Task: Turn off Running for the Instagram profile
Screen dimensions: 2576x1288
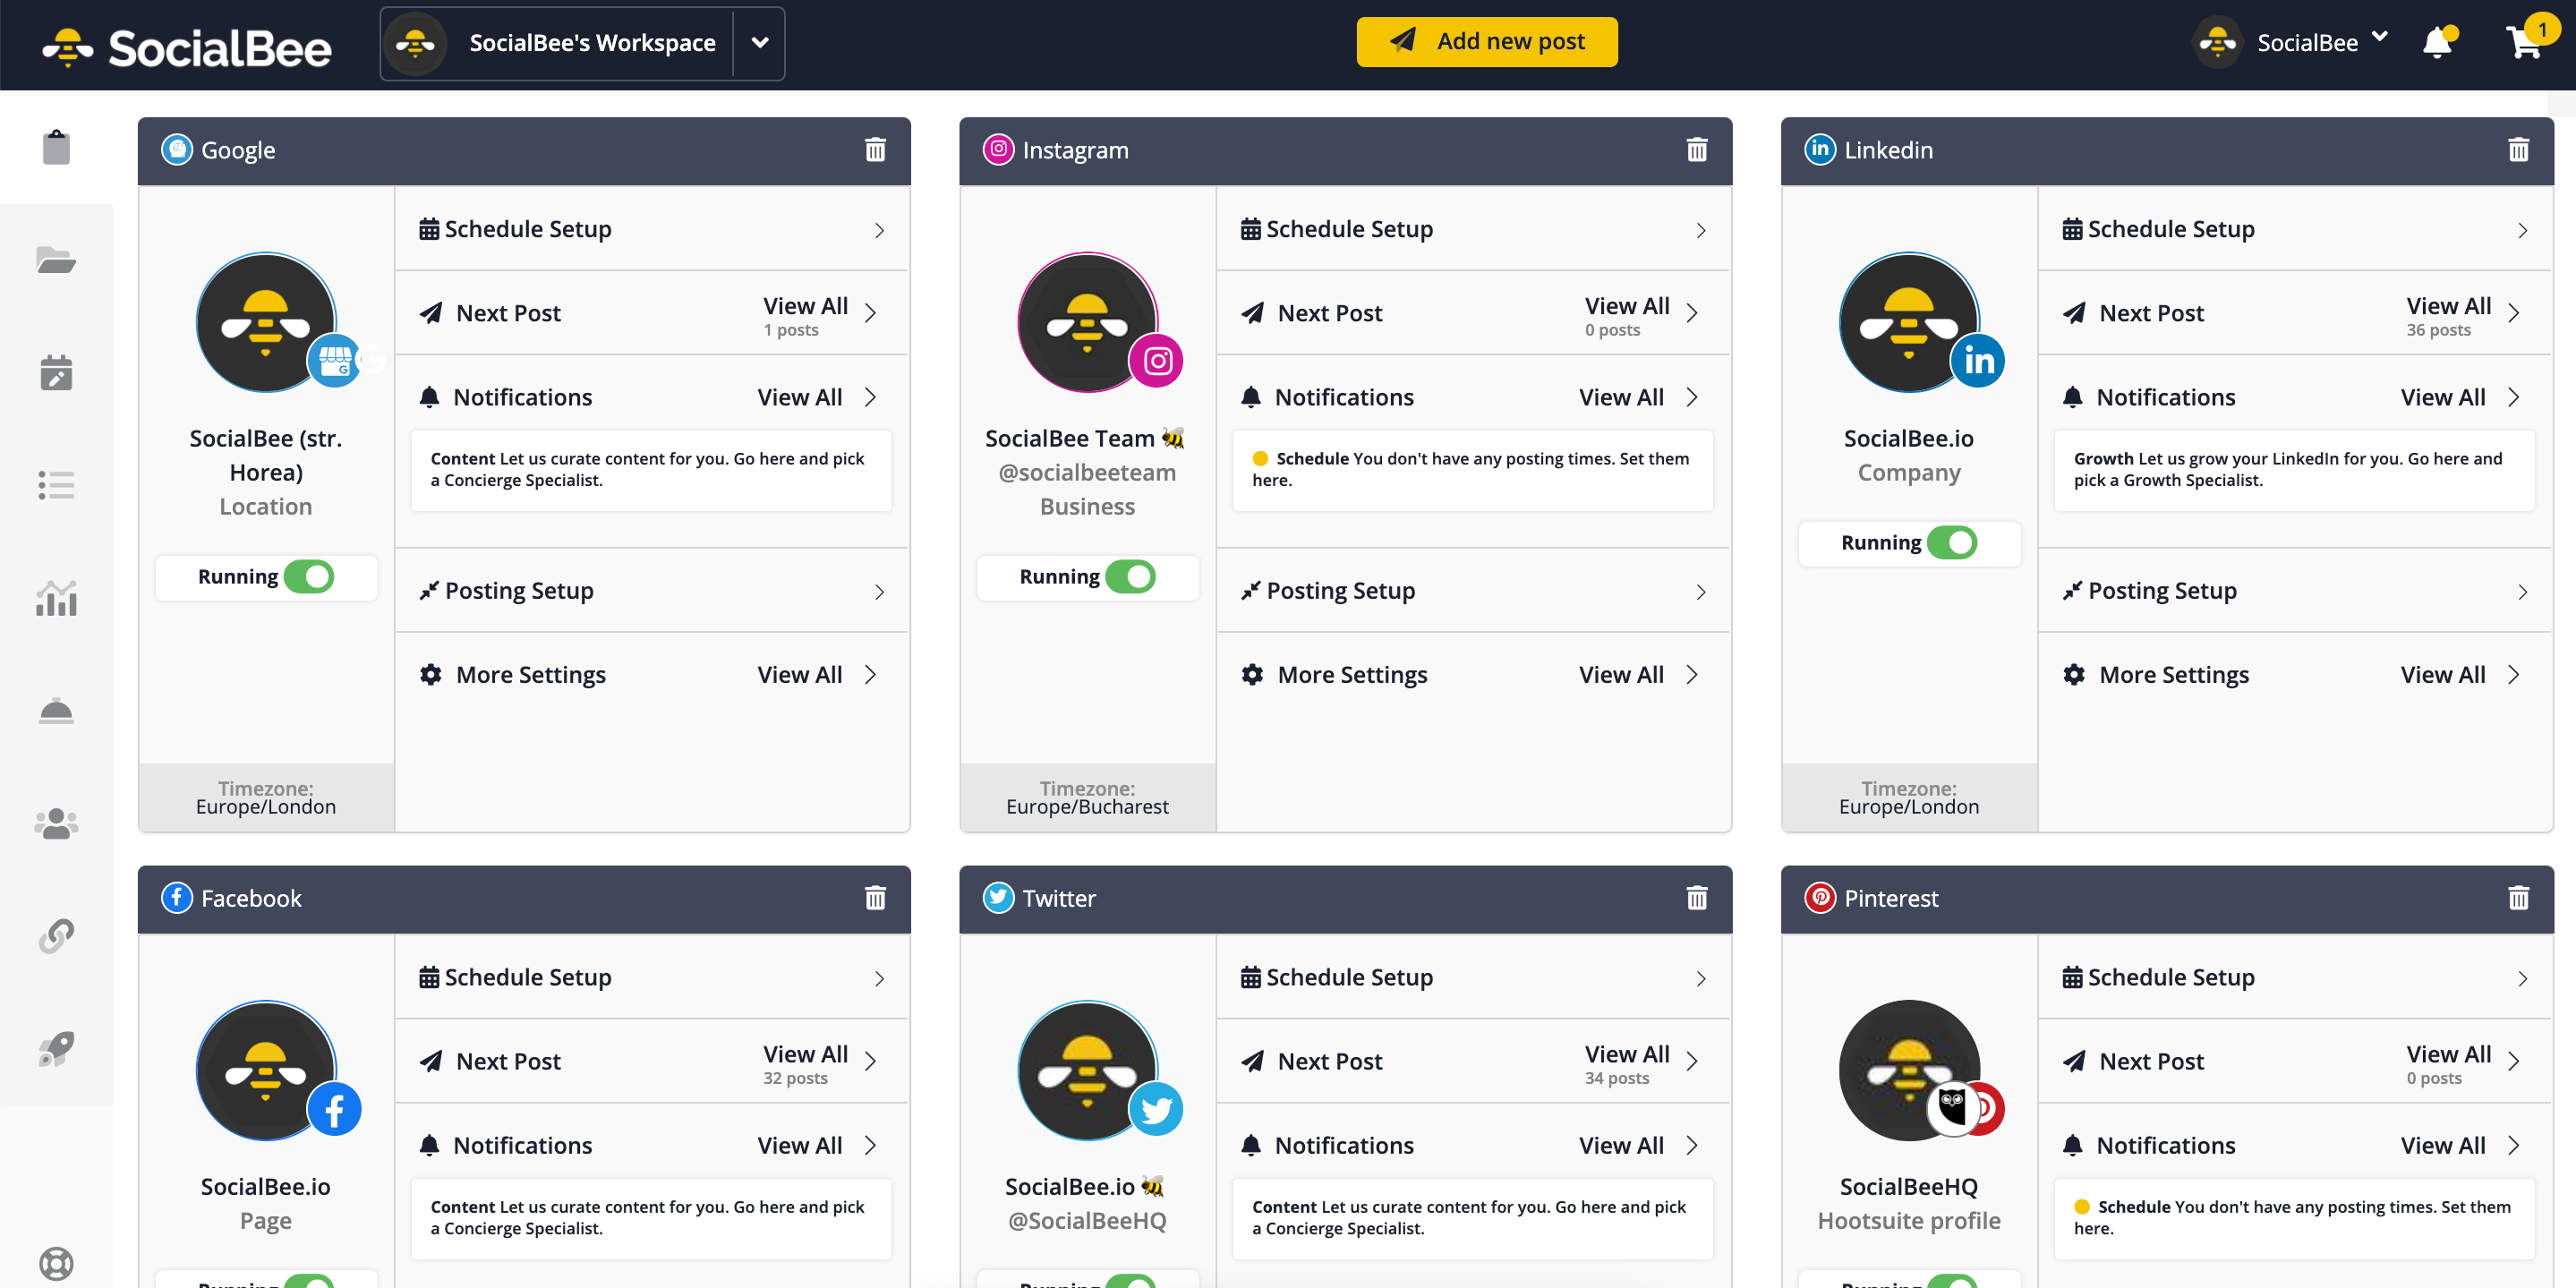Action: [1135, 576]
